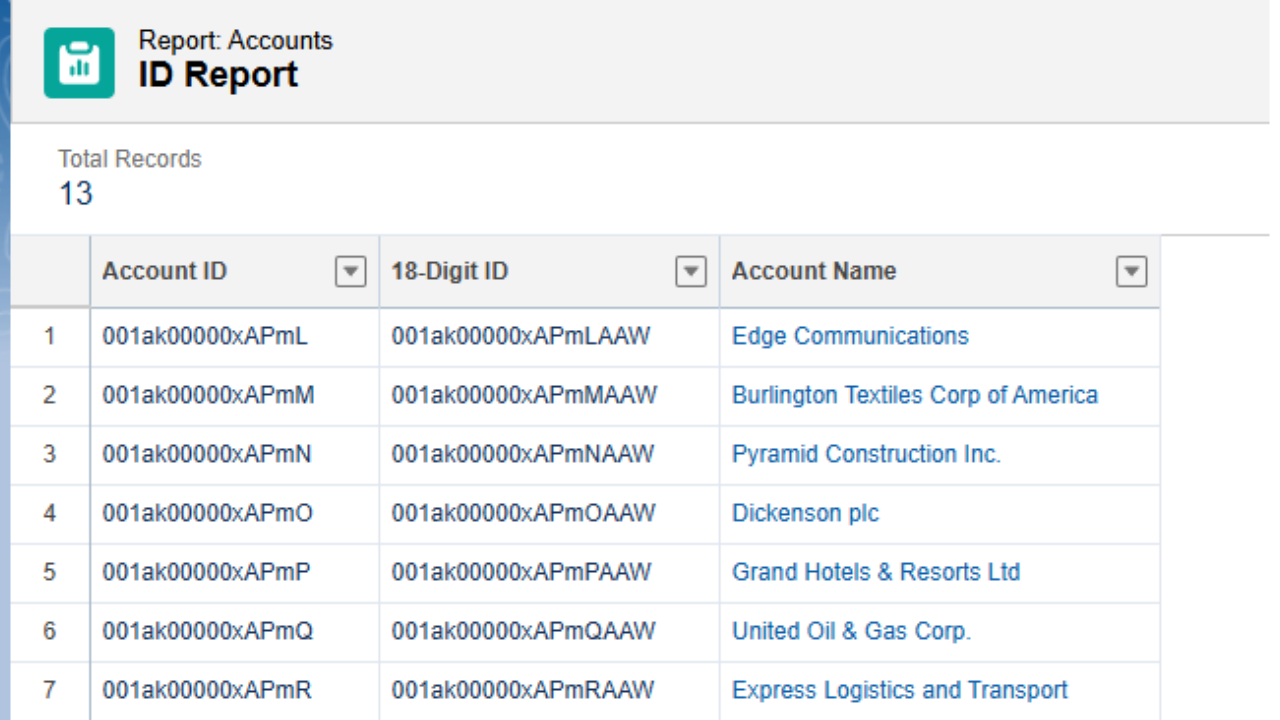The width and height of the screenshot is (1280, 720).
Task: Click the 18-Digit ID column header
Action: click(449, 271)
